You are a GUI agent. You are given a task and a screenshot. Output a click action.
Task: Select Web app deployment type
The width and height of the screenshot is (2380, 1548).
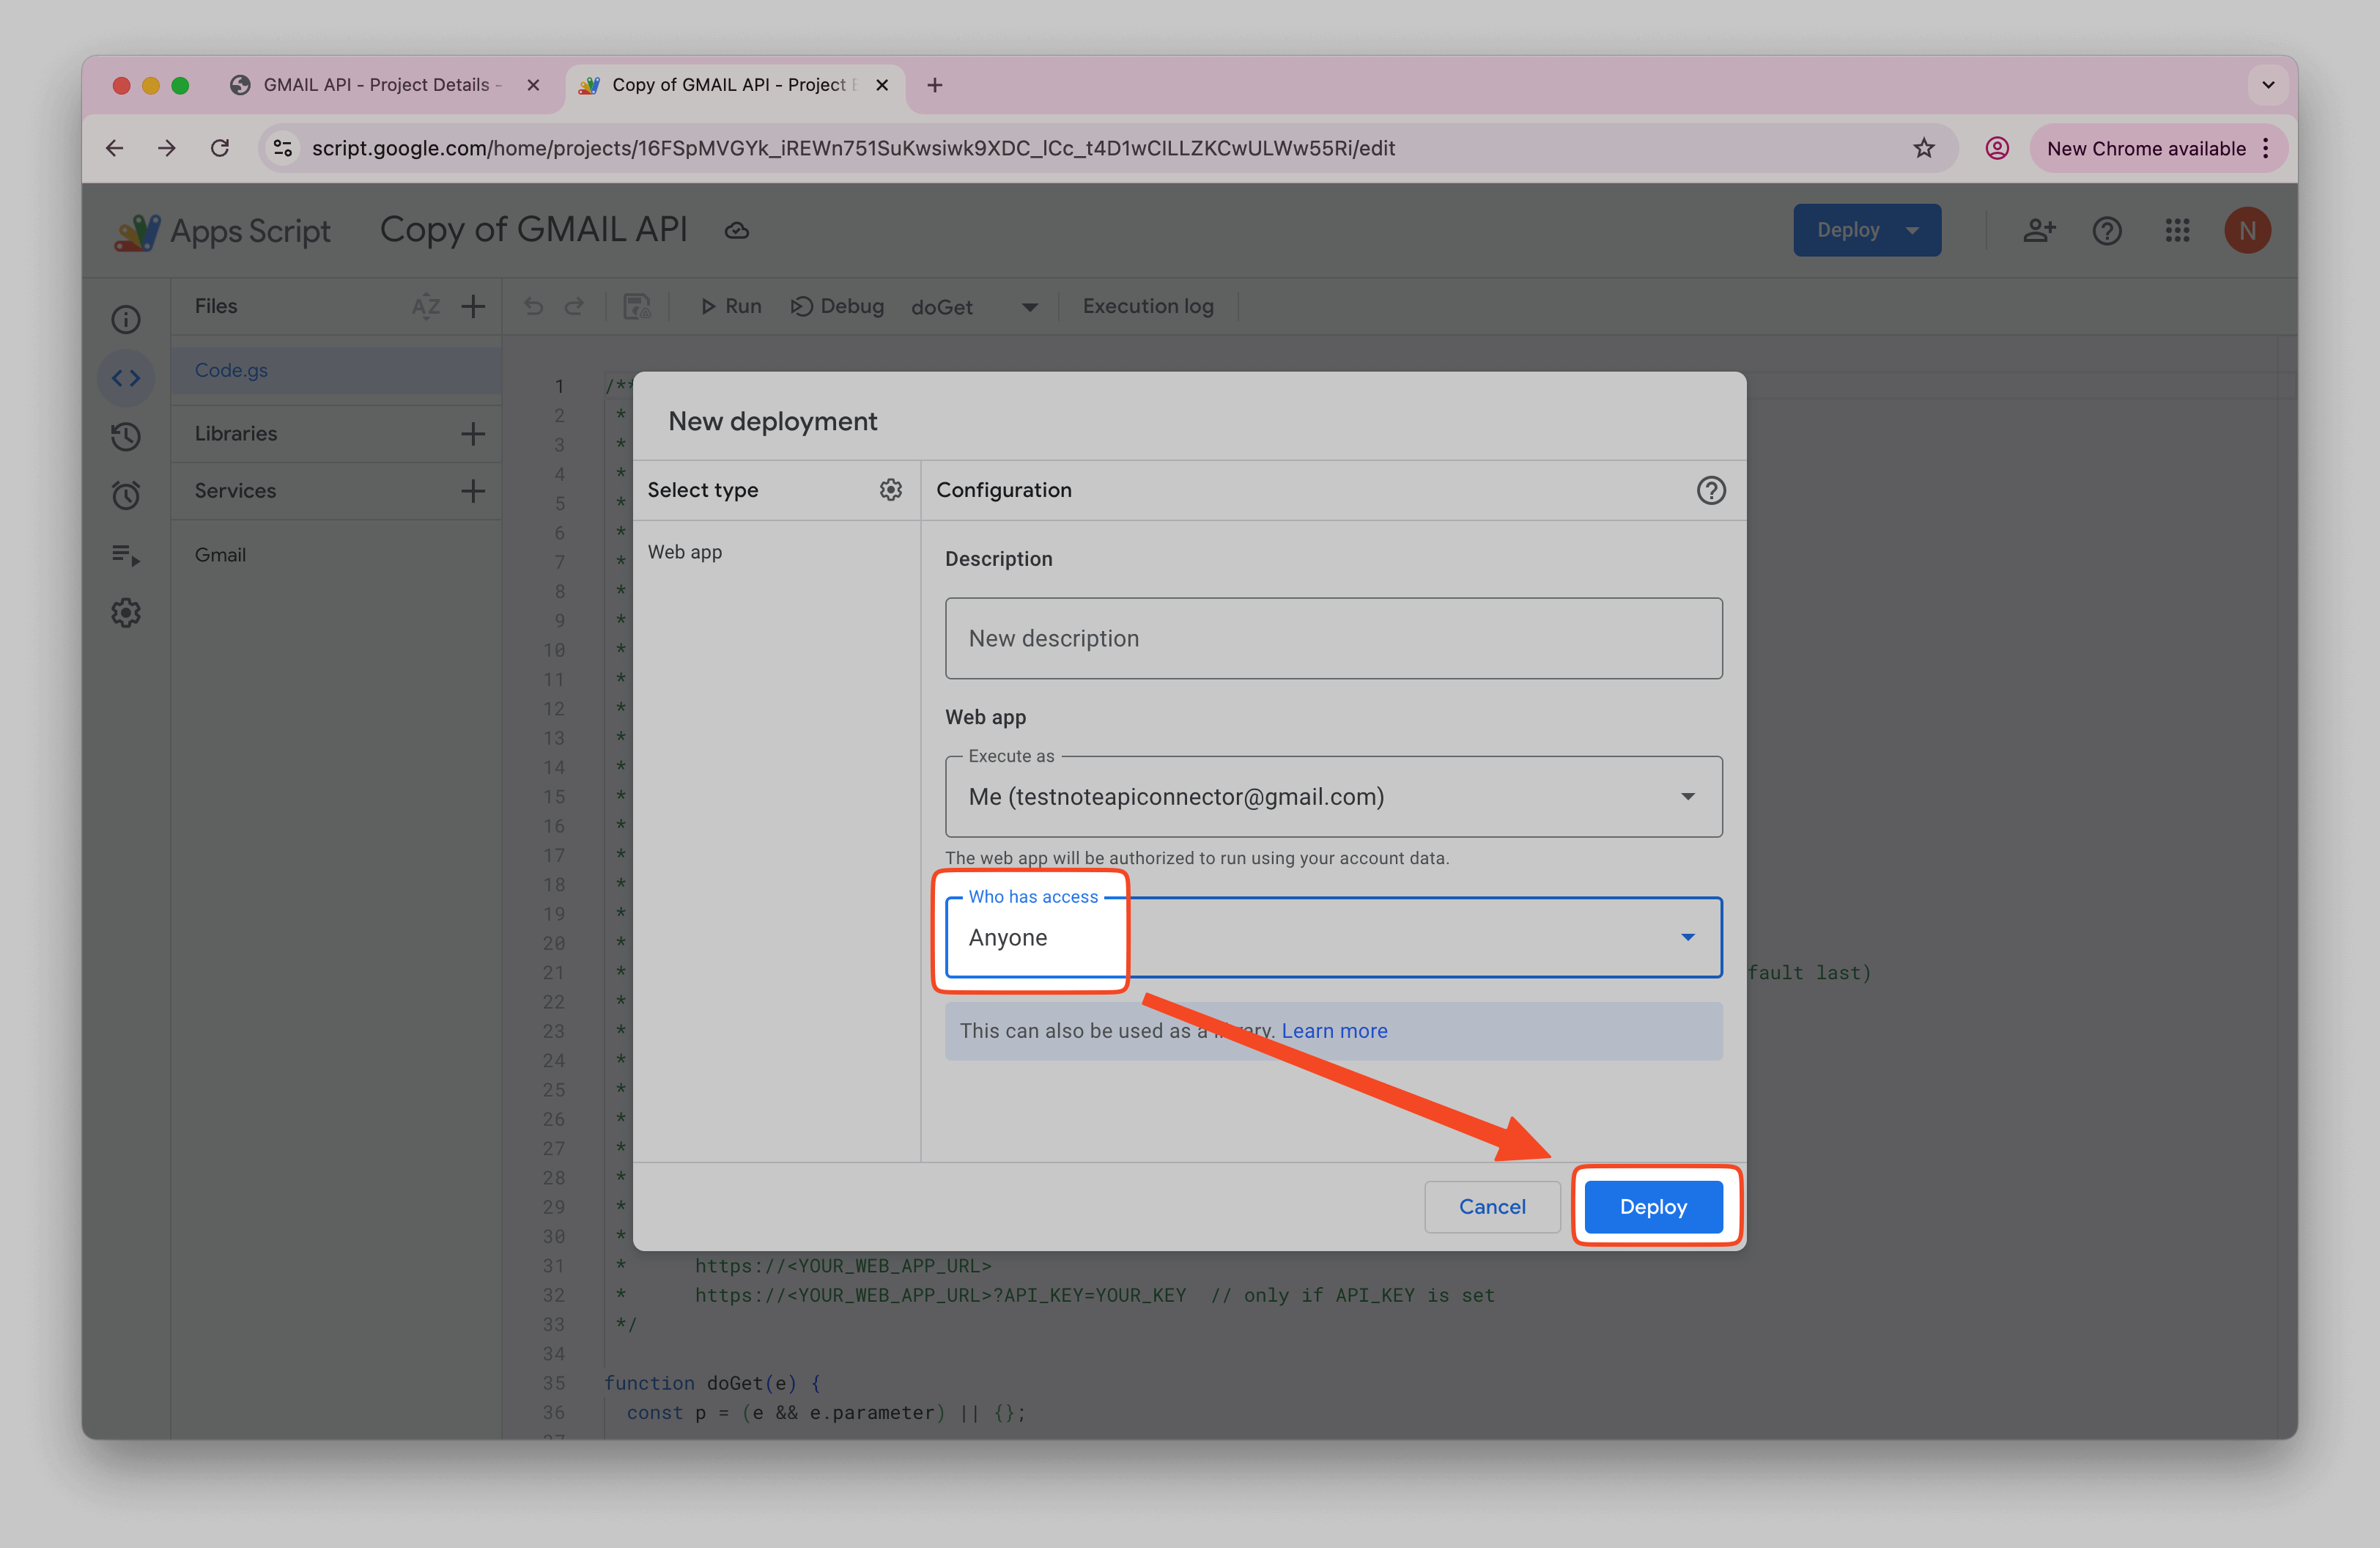[x=685, y=552]
